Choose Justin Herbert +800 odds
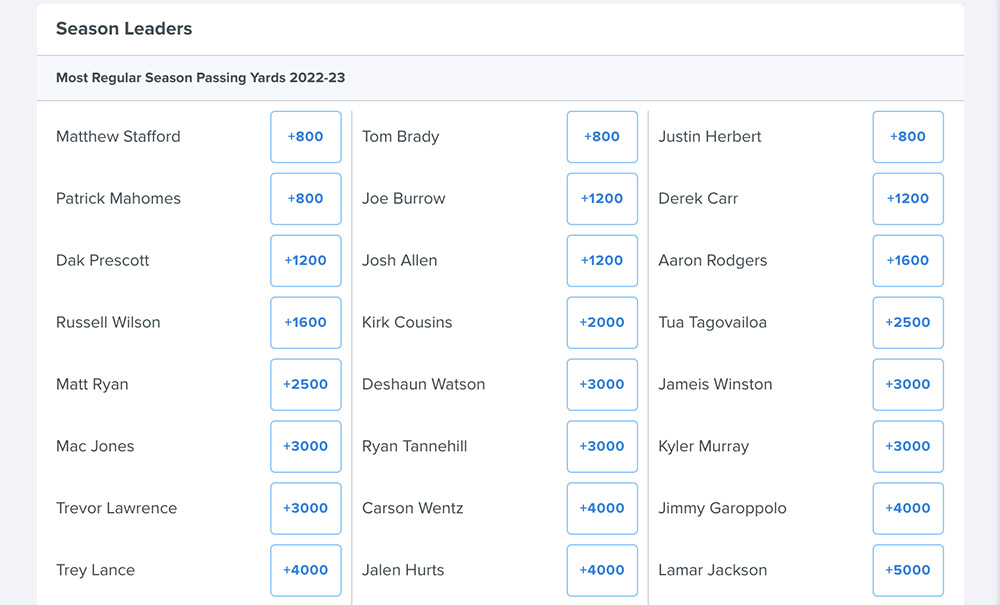The height and width of the screenshot is (605, 1000). [x=908, y=137]
